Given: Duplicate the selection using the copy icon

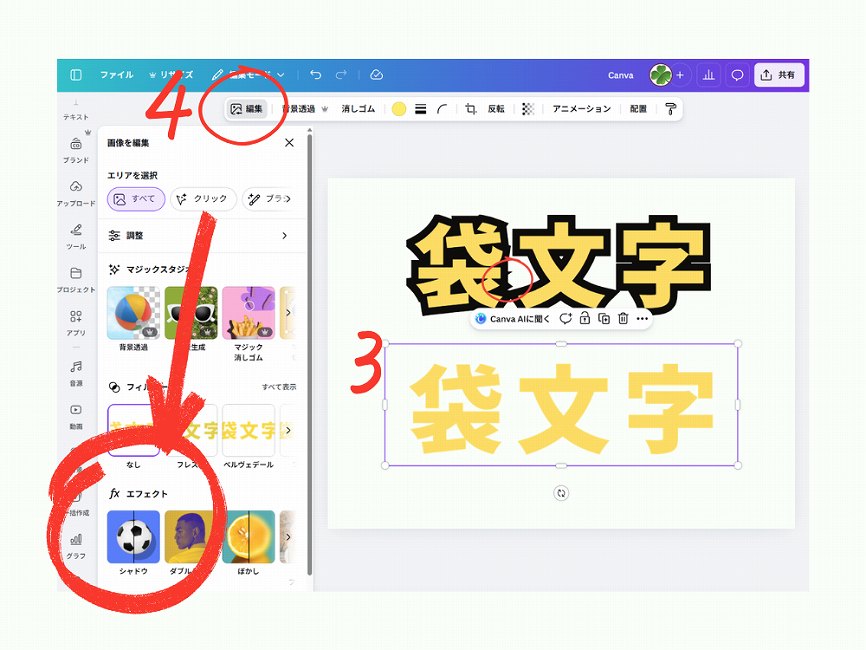Looking at the screenshot, I should point(603,319).
